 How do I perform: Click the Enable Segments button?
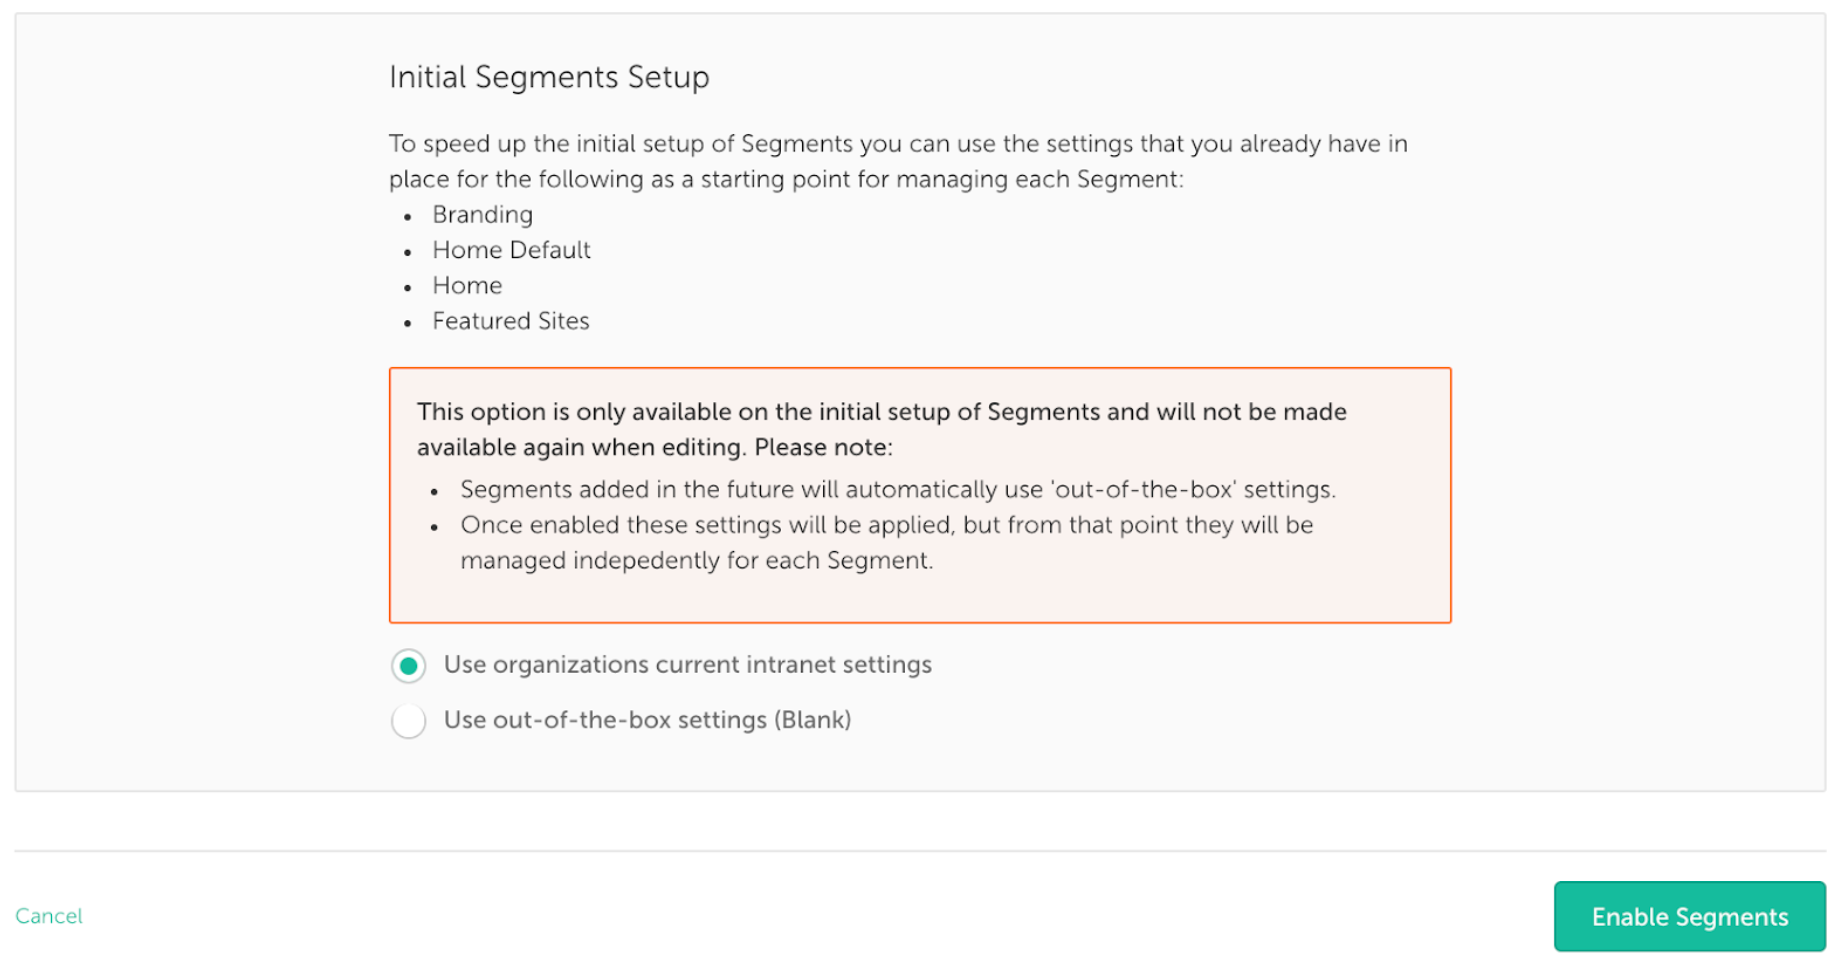tap(1689, 916)
